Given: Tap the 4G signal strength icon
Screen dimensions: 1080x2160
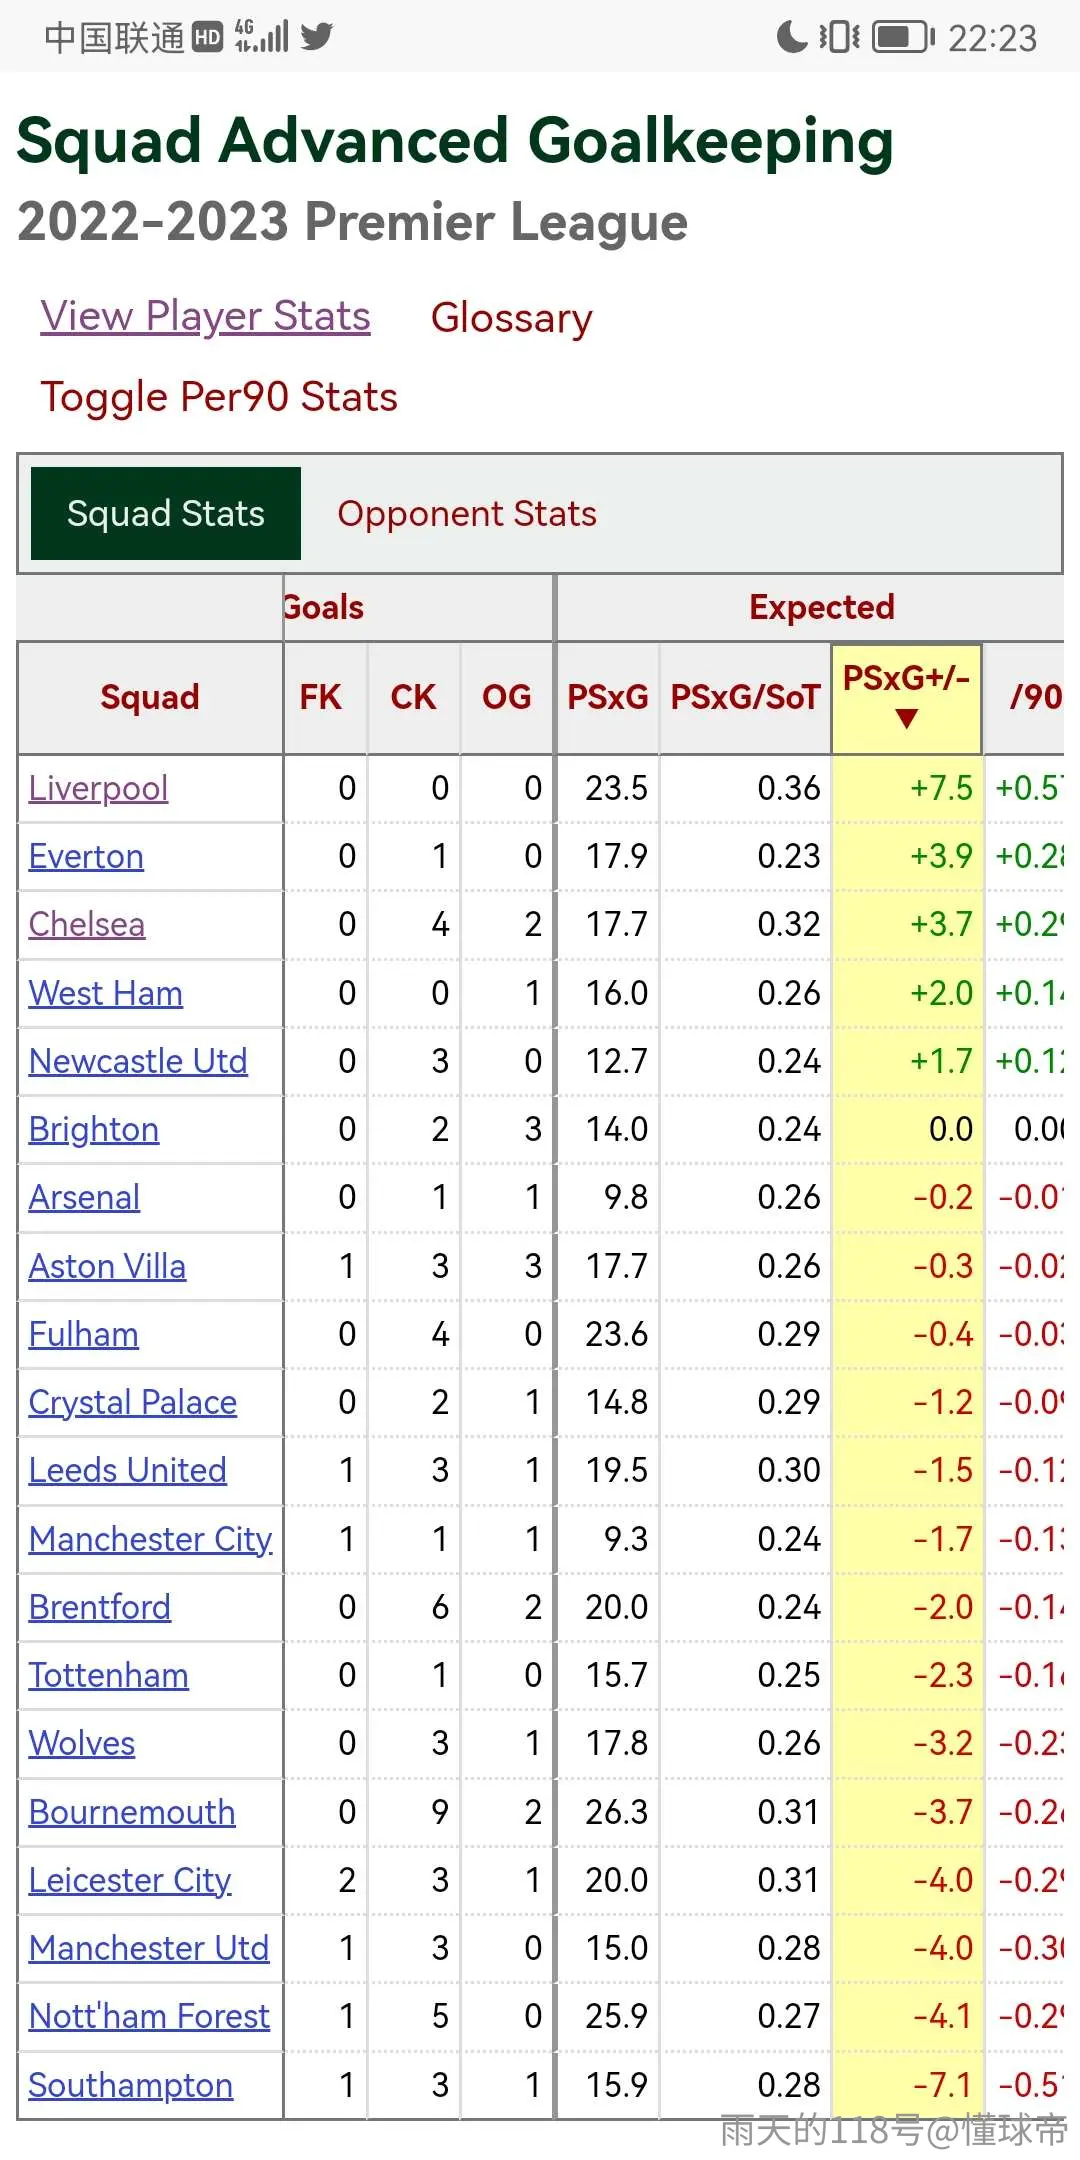Looking at the screenshot, I should click(x=261, y=36).
